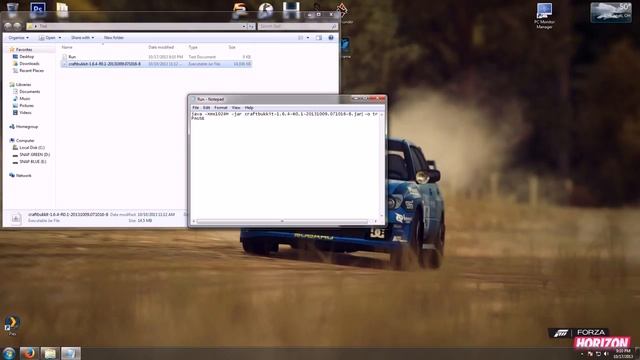Switch to Notepad via taskbar button

[71, 353]
